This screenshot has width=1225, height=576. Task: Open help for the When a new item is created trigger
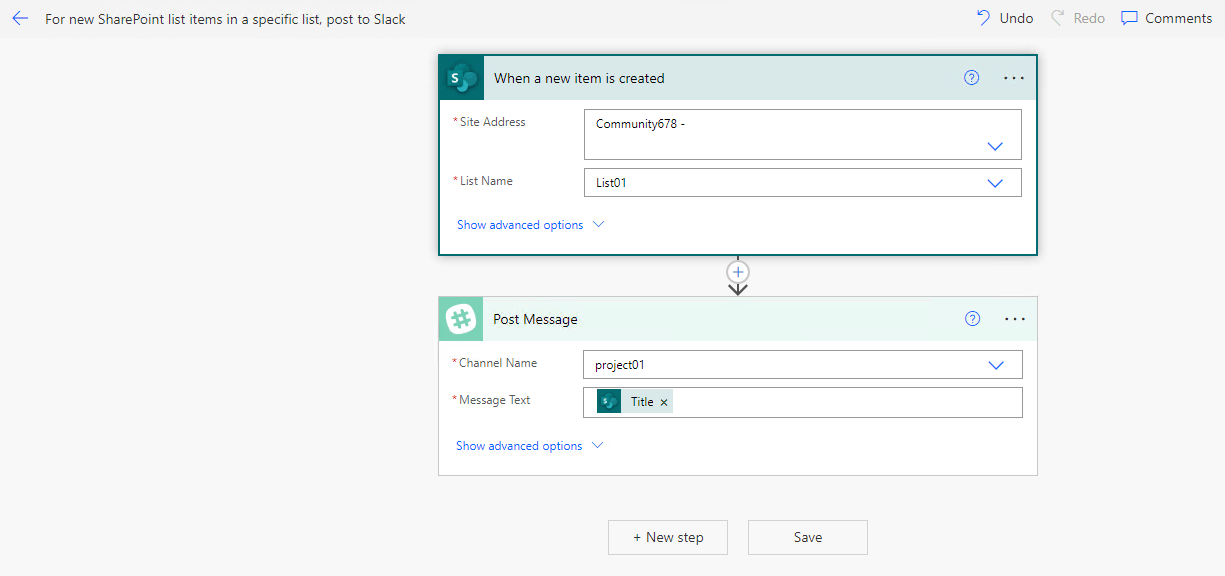pos(971,77)
